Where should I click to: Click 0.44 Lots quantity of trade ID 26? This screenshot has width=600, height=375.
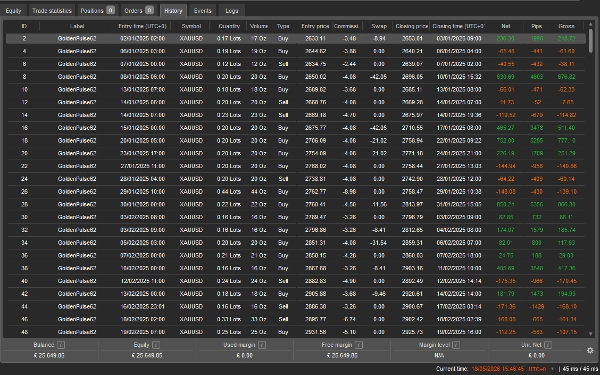229,192
